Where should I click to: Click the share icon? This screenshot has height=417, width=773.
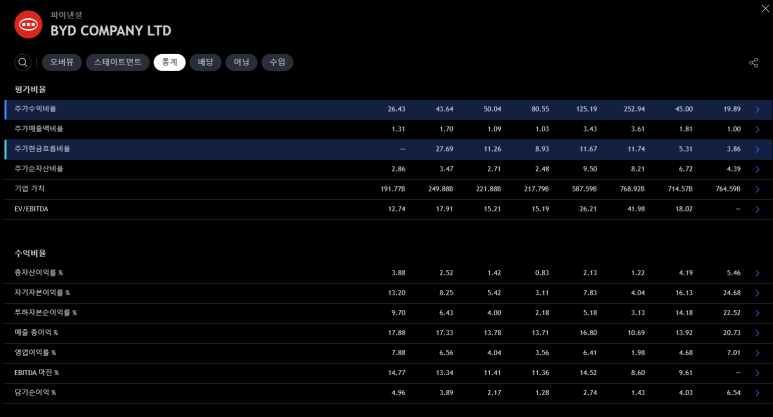(753, 63)
